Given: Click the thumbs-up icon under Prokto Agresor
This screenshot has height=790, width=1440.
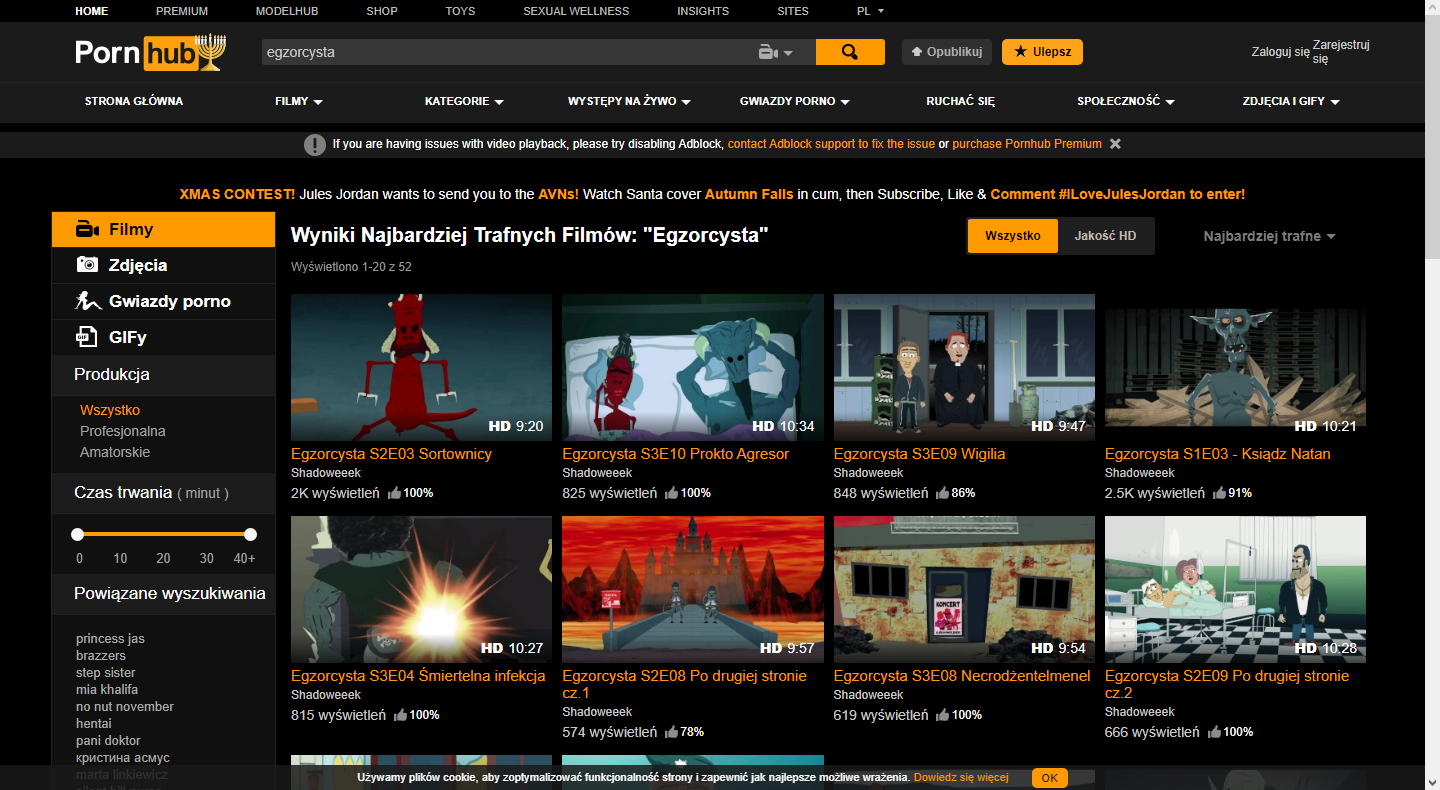Looking at the screenshot, I should click(x=671, y=493).
